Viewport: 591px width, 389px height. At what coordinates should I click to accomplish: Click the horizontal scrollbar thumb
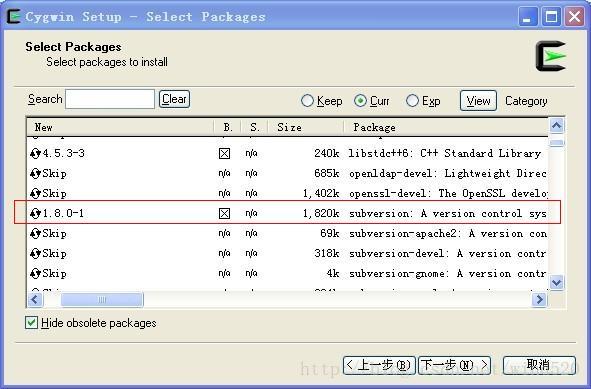coord(102,300)
